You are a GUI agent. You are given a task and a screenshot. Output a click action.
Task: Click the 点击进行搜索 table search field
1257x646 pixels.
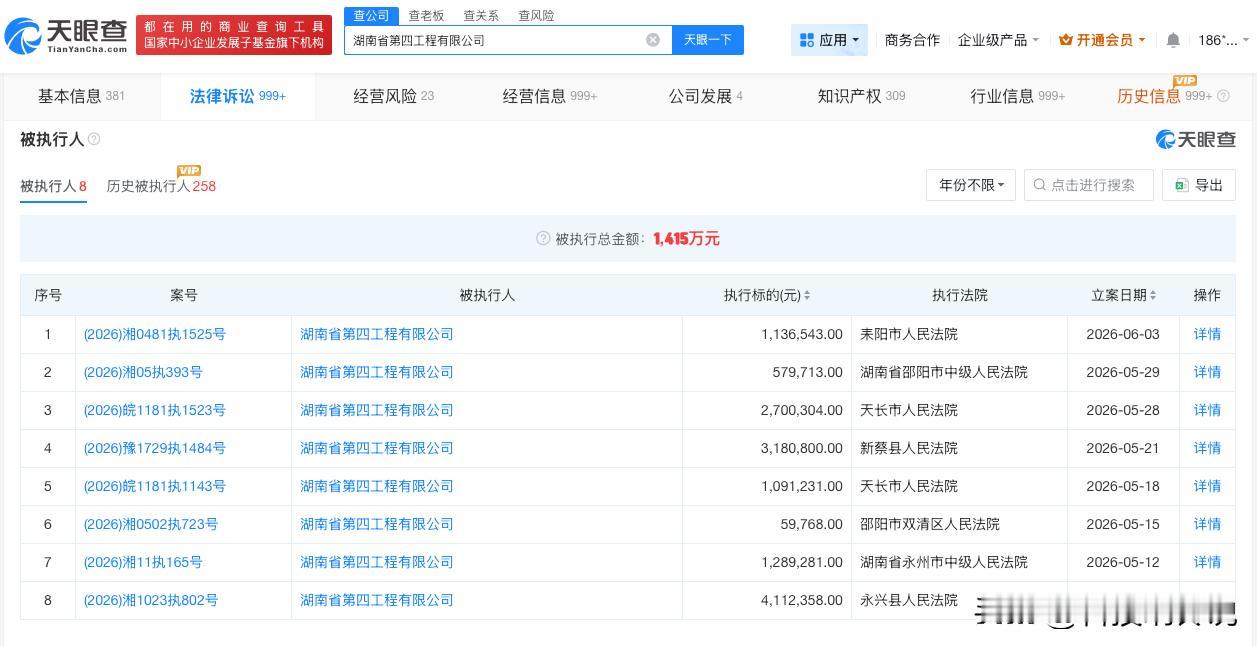point(1089,185)
